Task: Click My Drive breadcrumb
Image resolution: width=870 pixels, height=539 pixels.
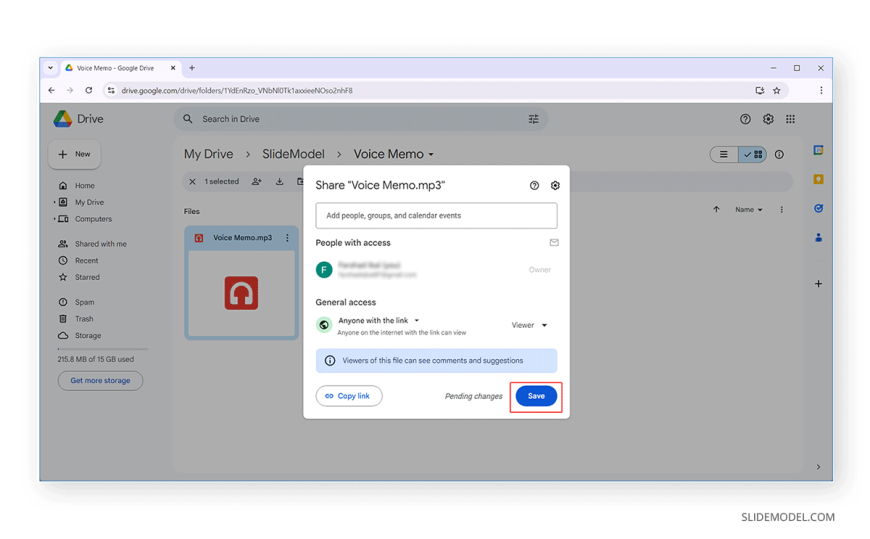Action: point(209,154)
